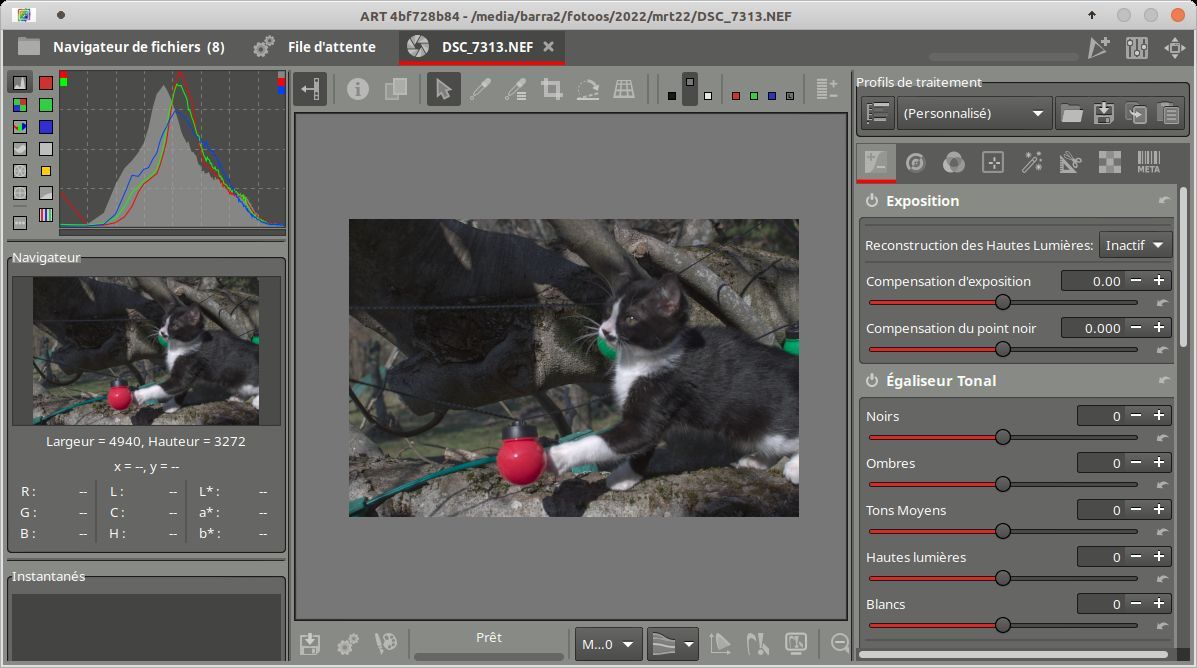Toggle the red channel preview
Viewport: 1197px width, 668px height.
point(736,96)
